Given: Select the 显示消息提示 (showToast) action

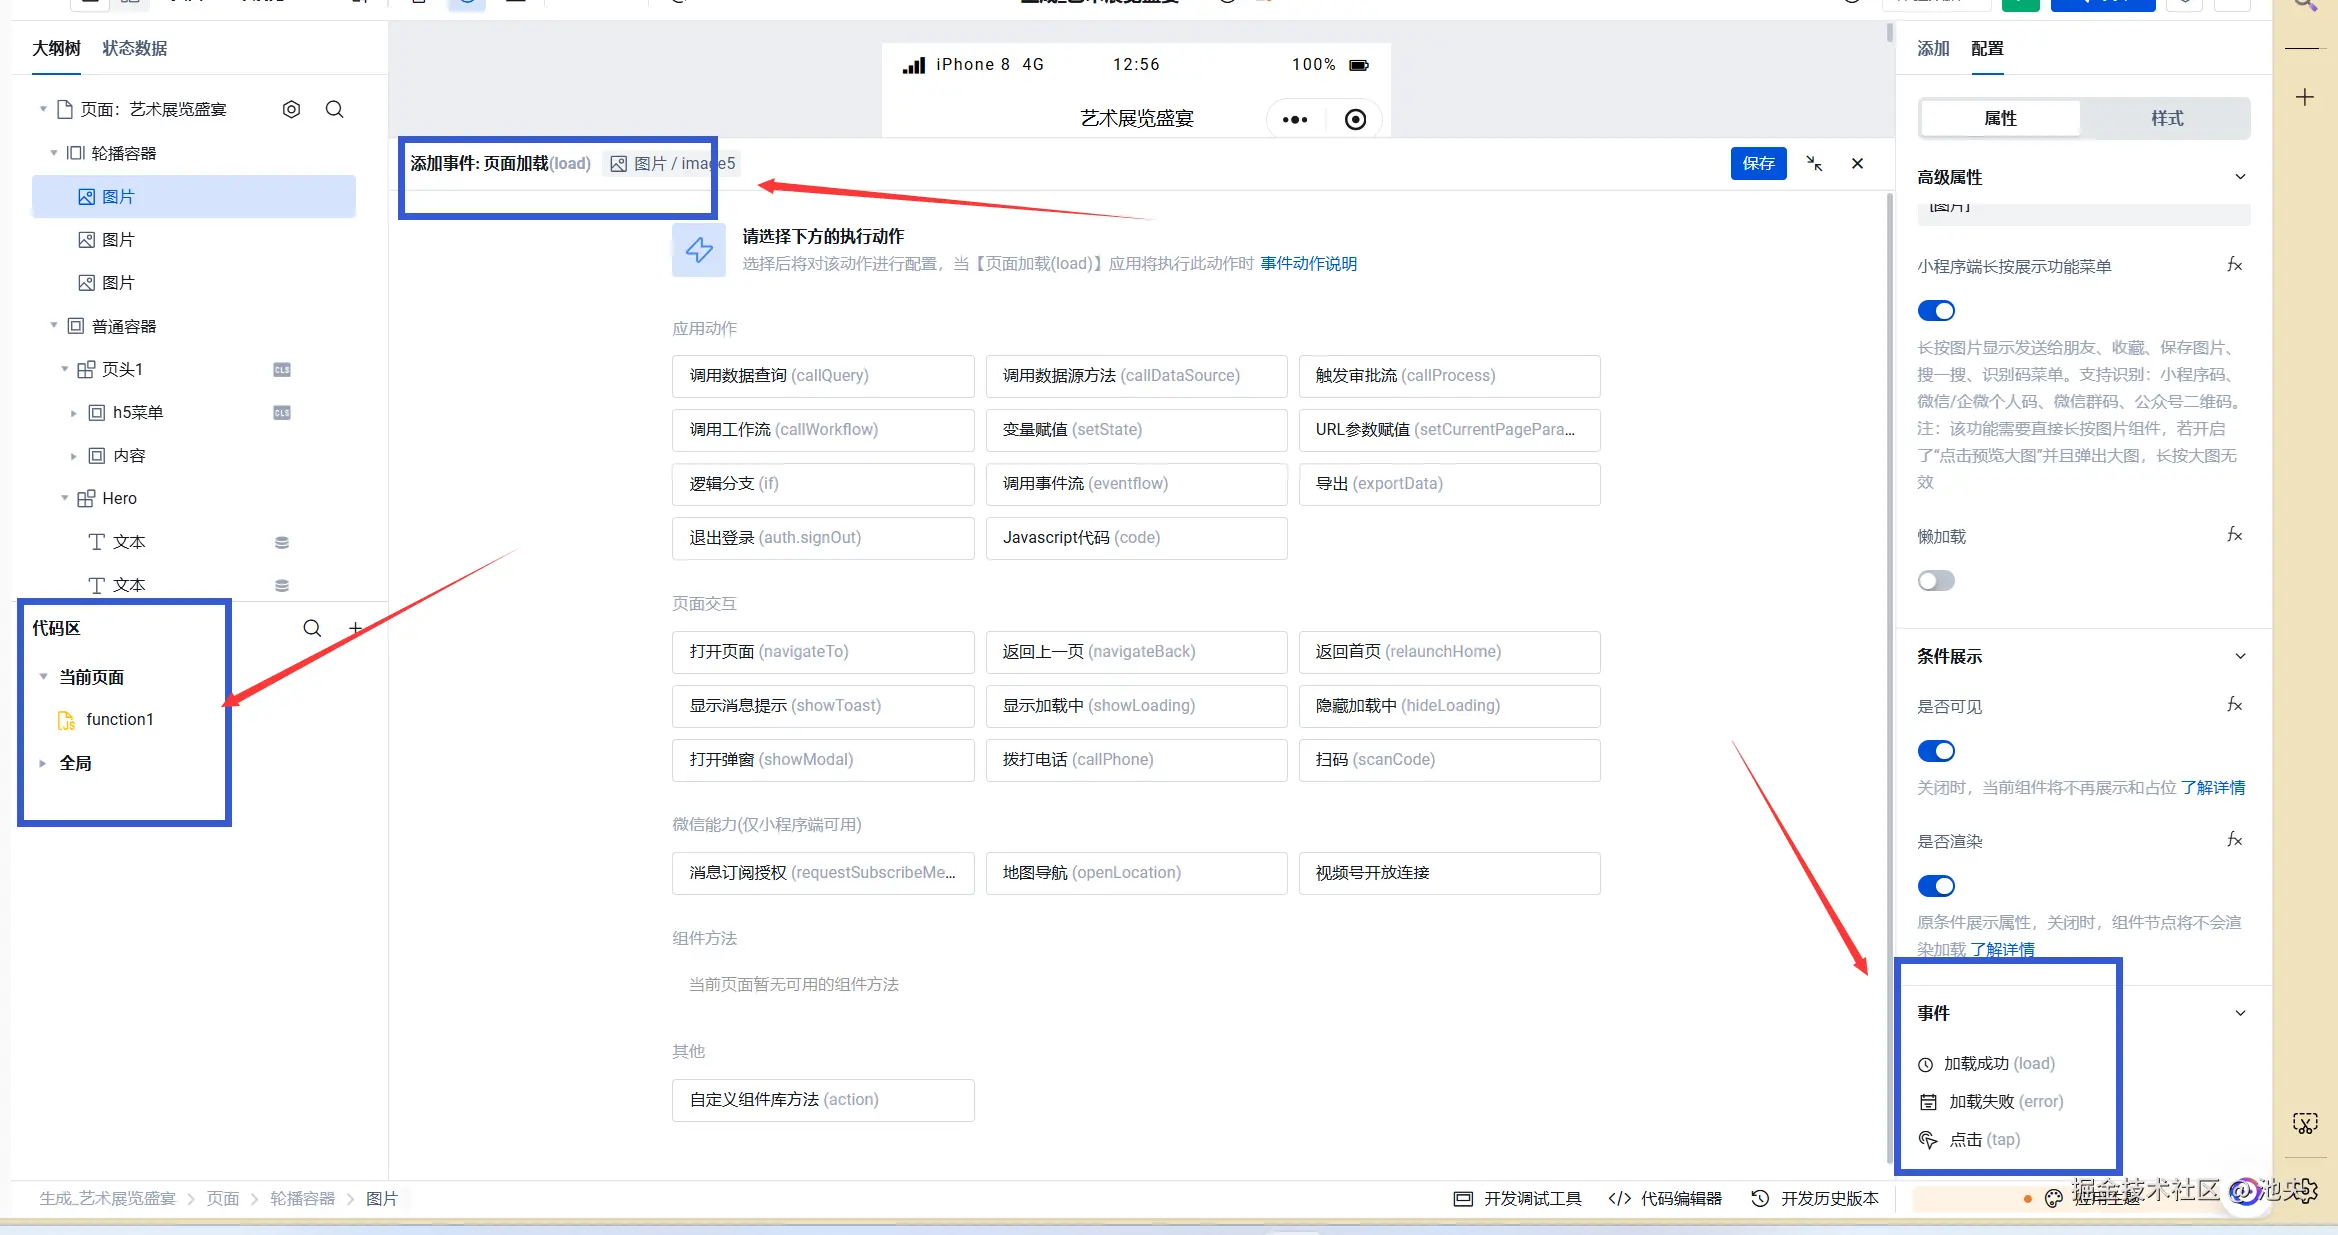Looking at the screenshot, I should click(x=823, y=706).
